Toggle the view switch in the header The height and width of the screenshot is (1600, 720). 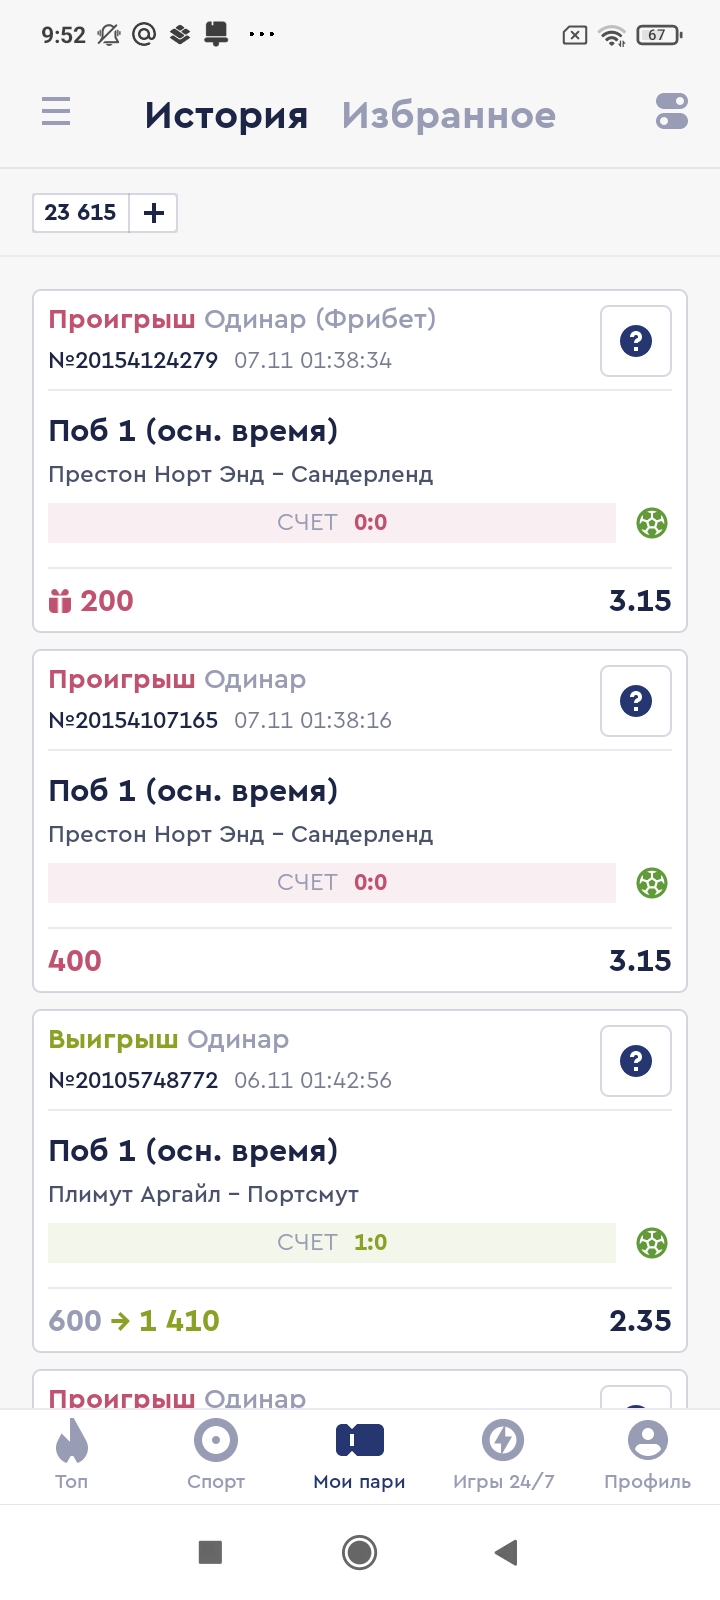(672, 111)
